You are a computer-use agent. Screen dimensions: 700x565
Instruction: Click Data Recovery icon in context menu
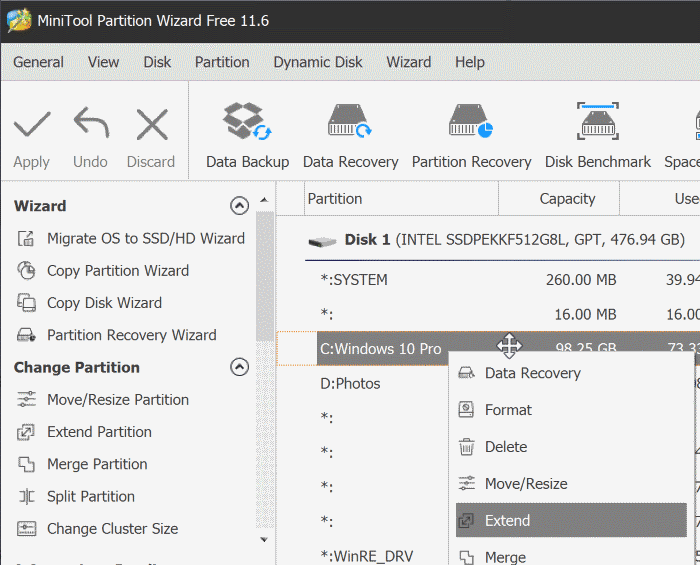click(466, 373)
